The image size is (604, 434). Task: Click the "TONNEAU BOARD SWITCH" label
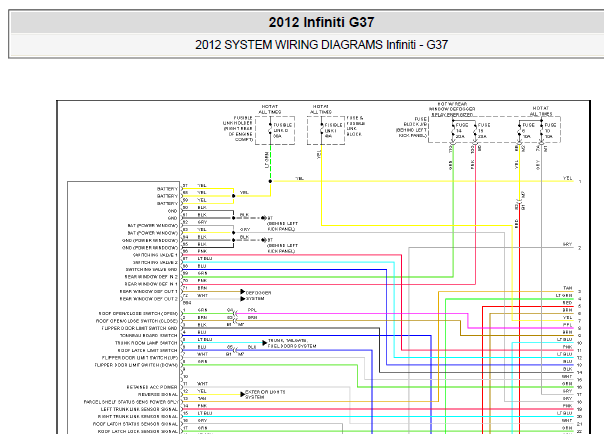coord(149,335)
